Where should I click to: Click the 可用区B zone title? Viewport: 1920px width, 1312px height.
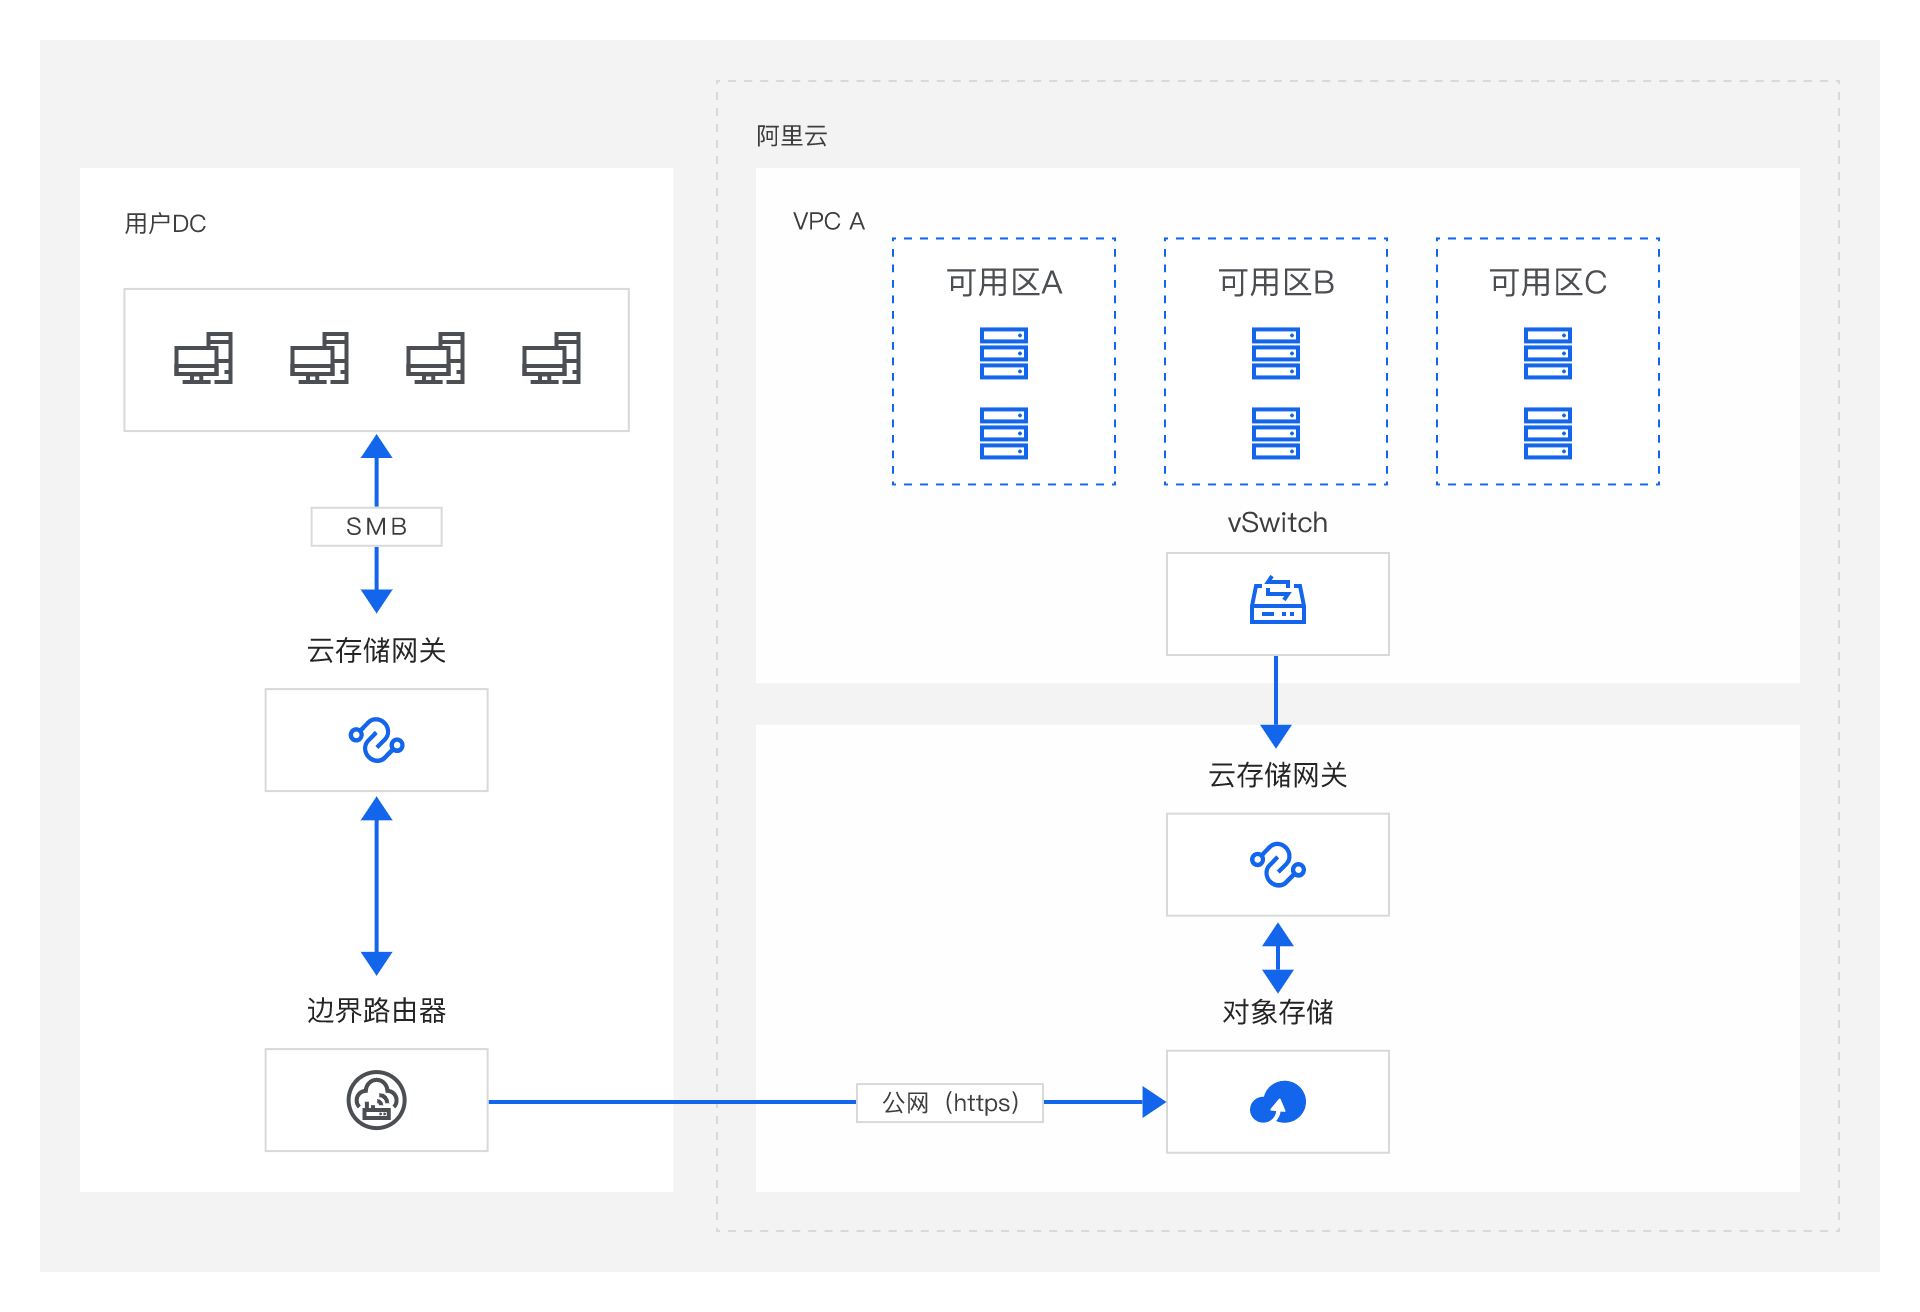pyautogui.click(x=1276, y=283)
